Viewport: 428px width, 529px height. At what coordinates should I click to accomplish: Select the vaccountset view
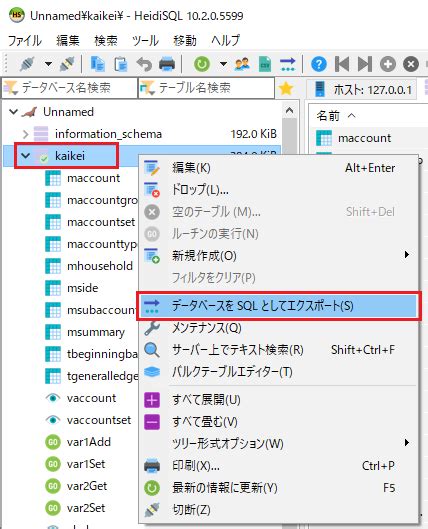pos(99,420)
